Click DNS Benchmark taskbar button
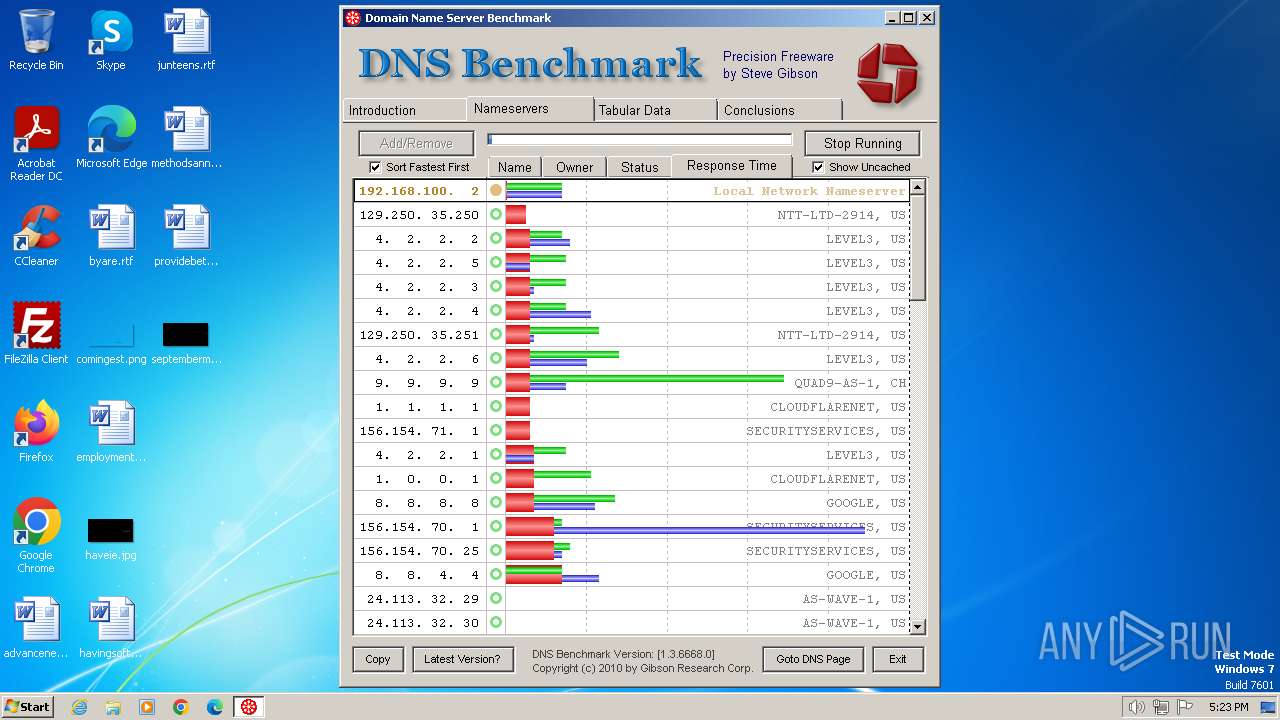The width and height of the screenshot is (1280, 720). pos(248,707)
